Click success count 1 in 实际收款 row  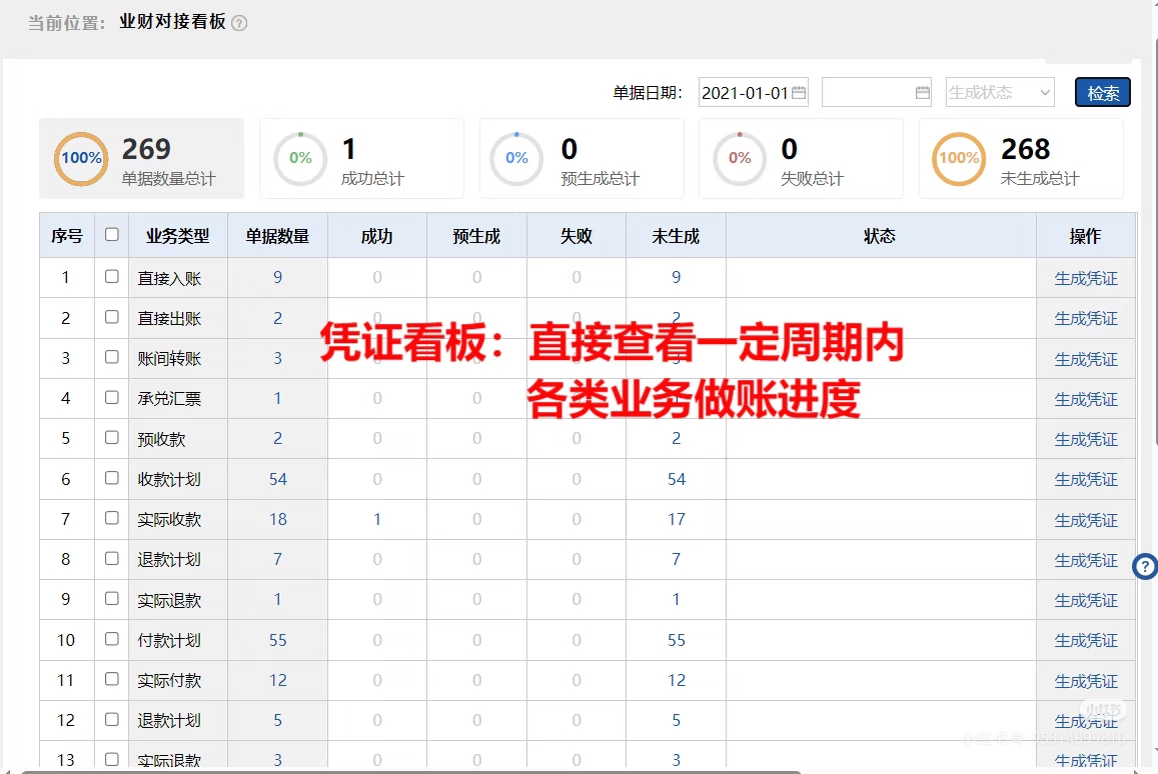point(377,519)
